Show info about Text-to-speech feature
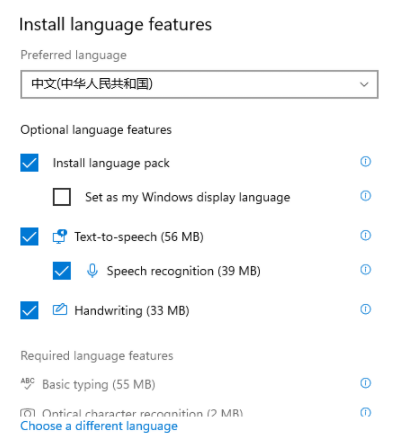 click(x=365, y=235)
